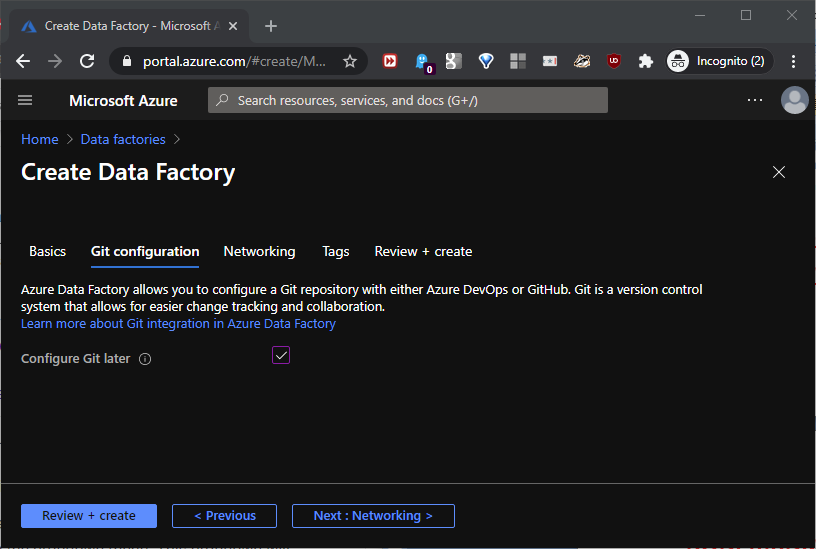Image resolution: width=816 pixels, height=549 pixels.
Task: Select the Review + create tab
Action: [423, 252]
